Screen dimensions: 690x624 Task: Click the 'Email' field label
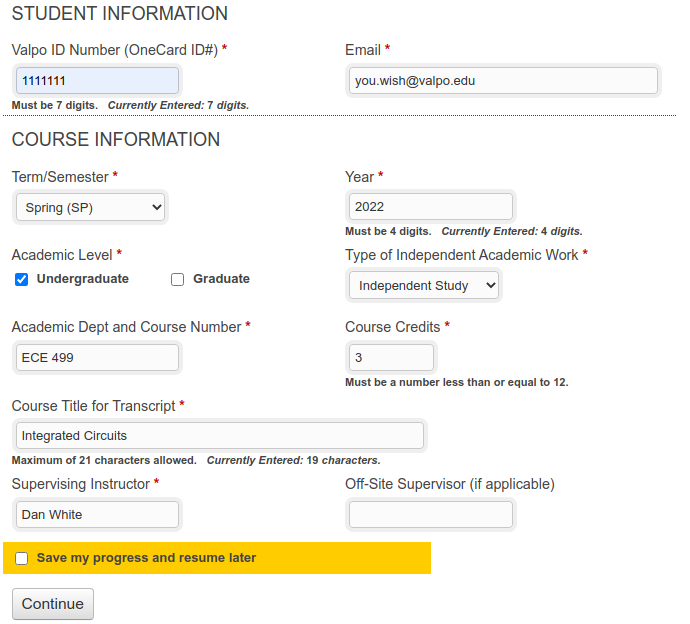coord(363,50)
